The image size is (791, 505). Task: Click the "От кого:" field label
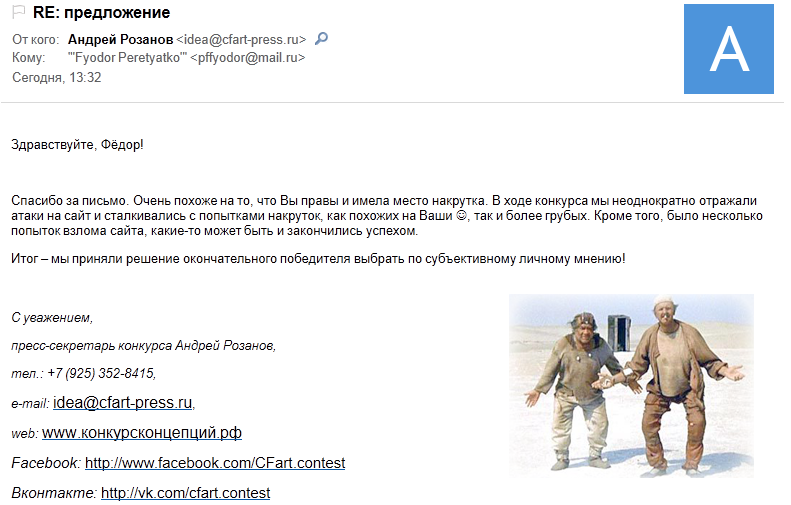pyautogui.click(x=35, y=39)
